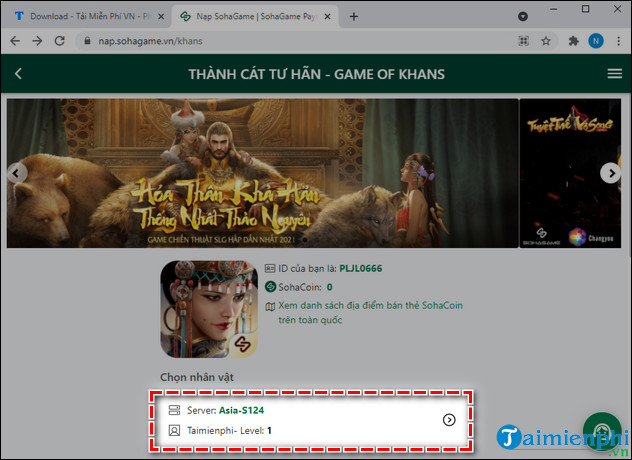632x460 pixels.
Task: Close the Tải Miễn Phí VN tab
Action: [x=161, y=17]
